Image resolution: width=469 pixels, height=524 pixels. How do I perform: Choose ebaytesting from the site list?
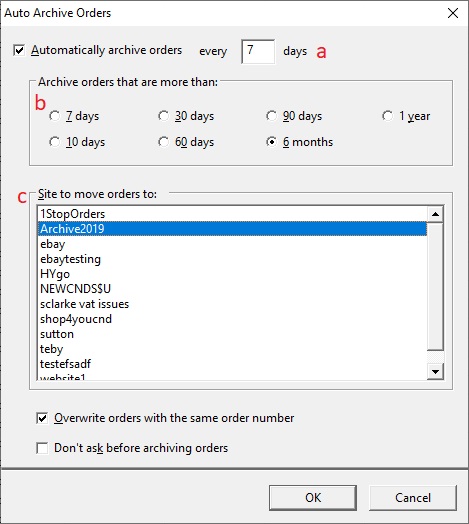click(232, 259)
